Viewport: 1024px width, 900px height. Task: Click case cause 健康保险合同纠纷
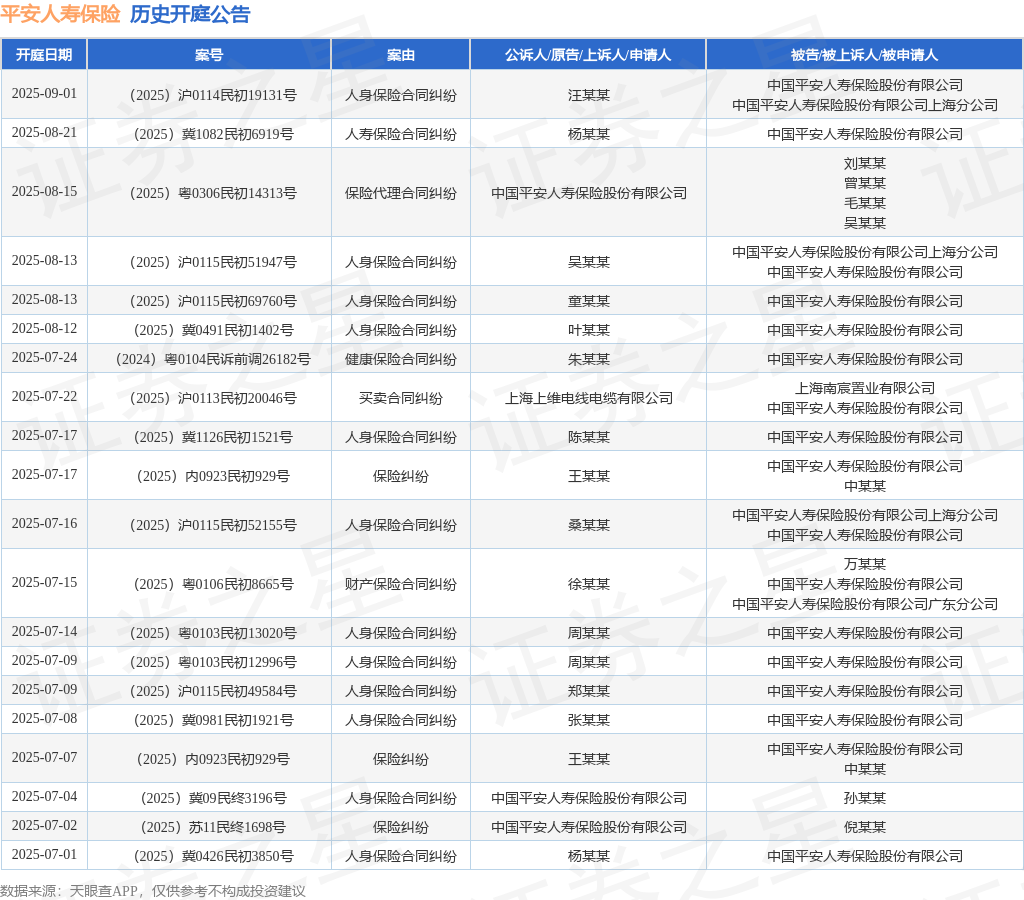click(400, 359)
